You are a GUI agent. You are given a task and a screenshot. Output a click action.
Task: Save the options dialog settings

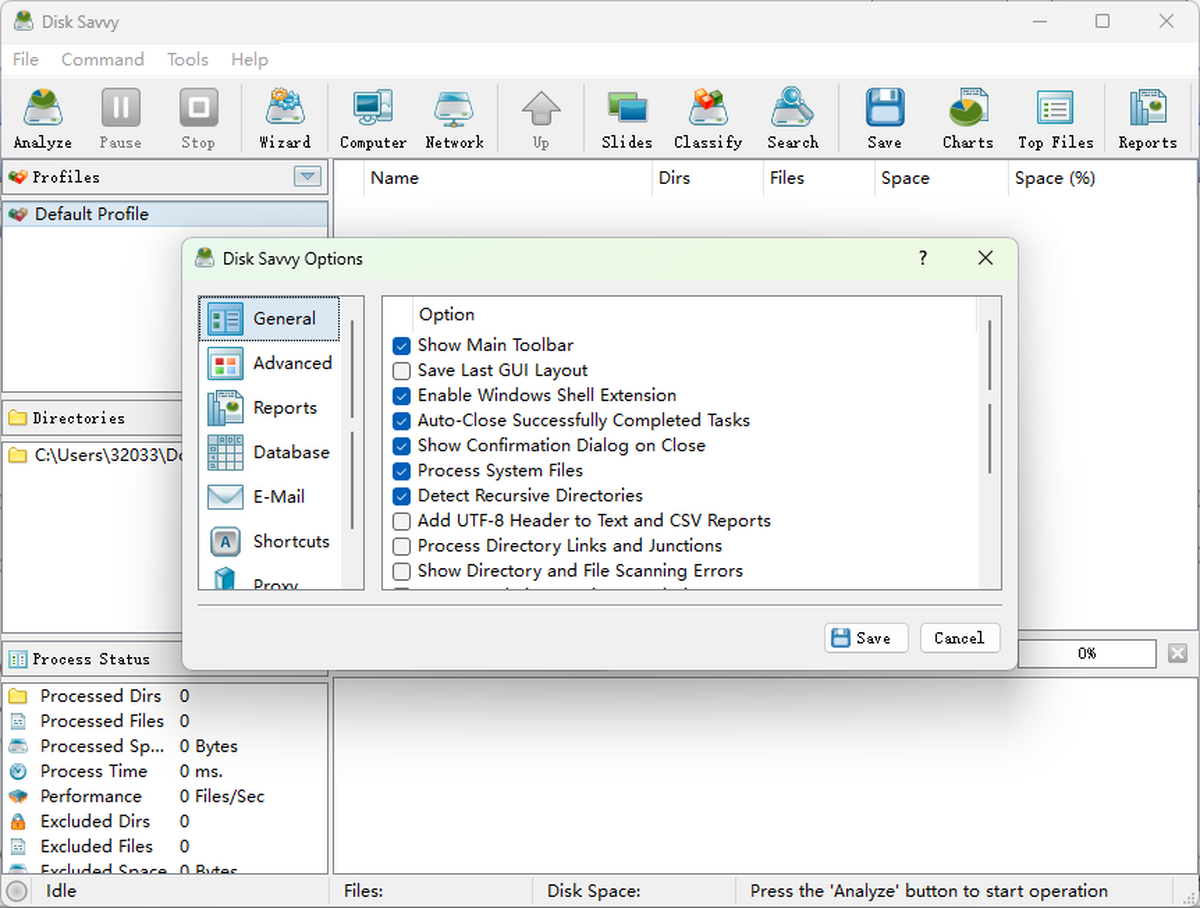point(866,638)
